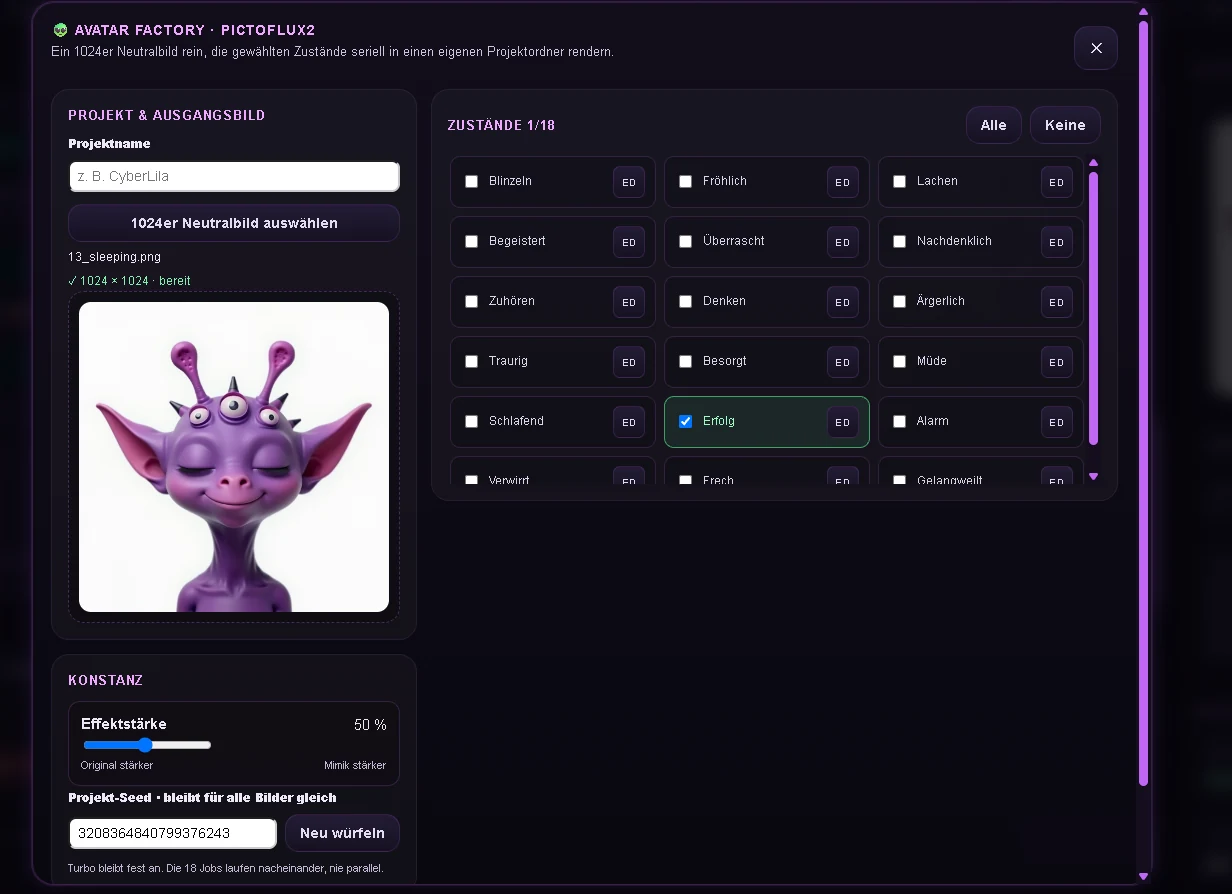Click the 13_sleeping.png file name
1232x894 pixels.
click(x=114, y=257)
